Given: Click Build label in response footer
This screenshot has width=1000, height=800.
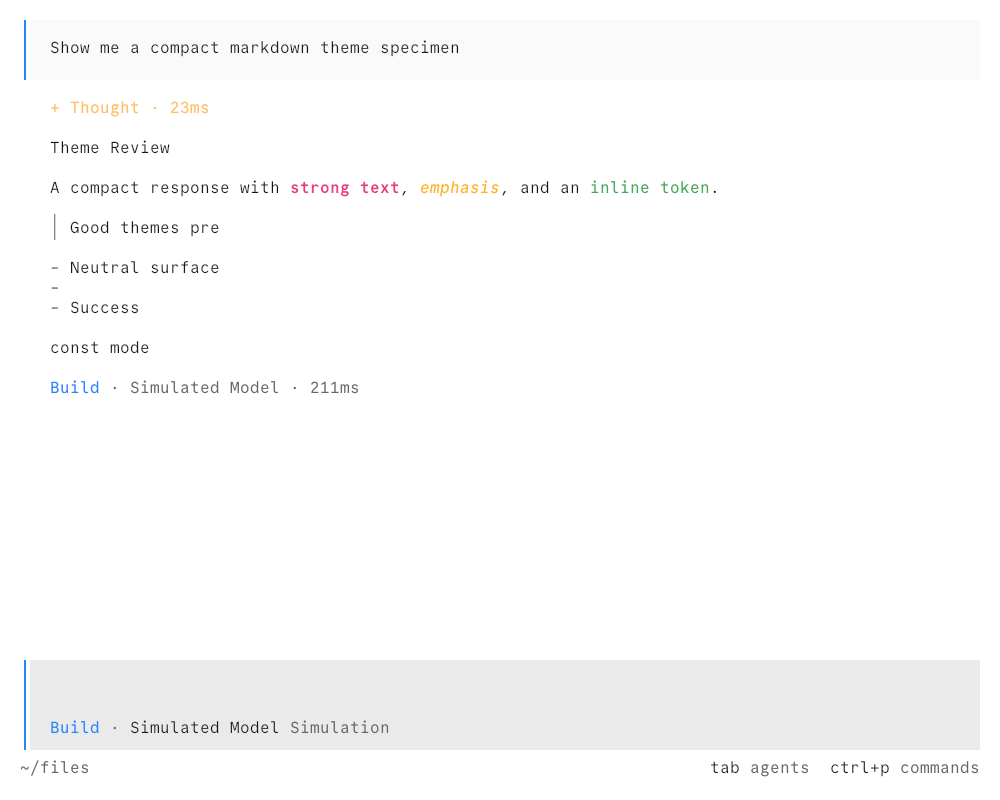Looking at the screenshot, I should point(75,388).
